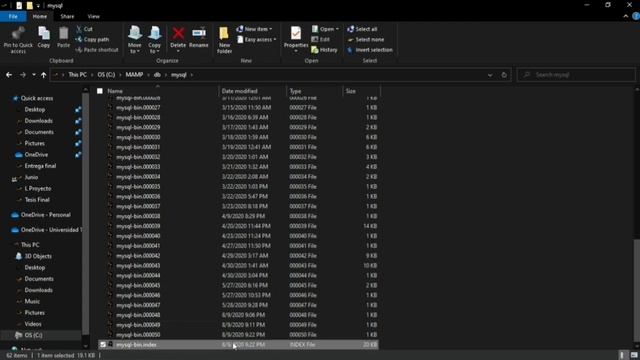Switch to the View ribbon tab
This screenshot has height=360, width=640.
point(93,16)
